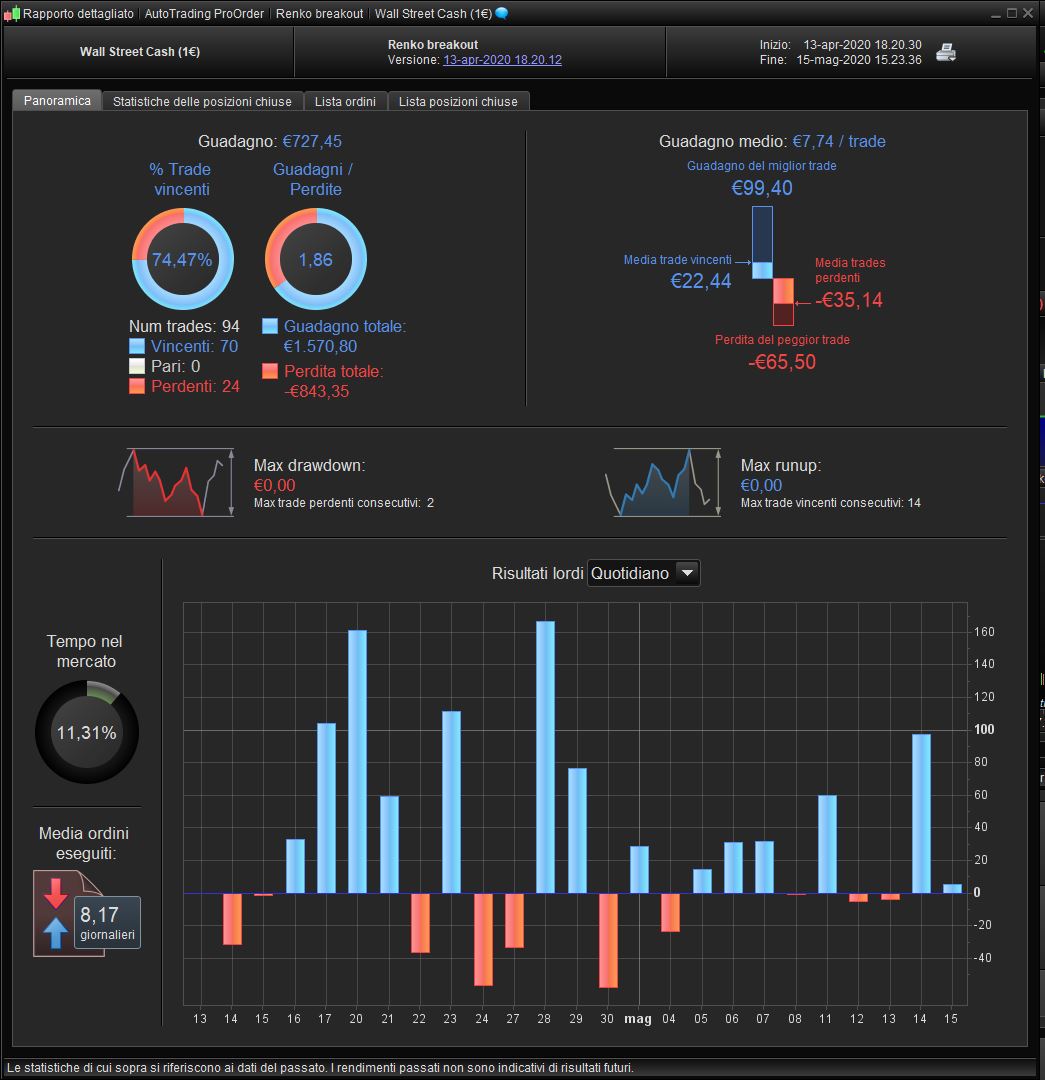Open the Lista posizioni chiuse tab
This screenshot has width=1045, height=1080.
(458, 101)
